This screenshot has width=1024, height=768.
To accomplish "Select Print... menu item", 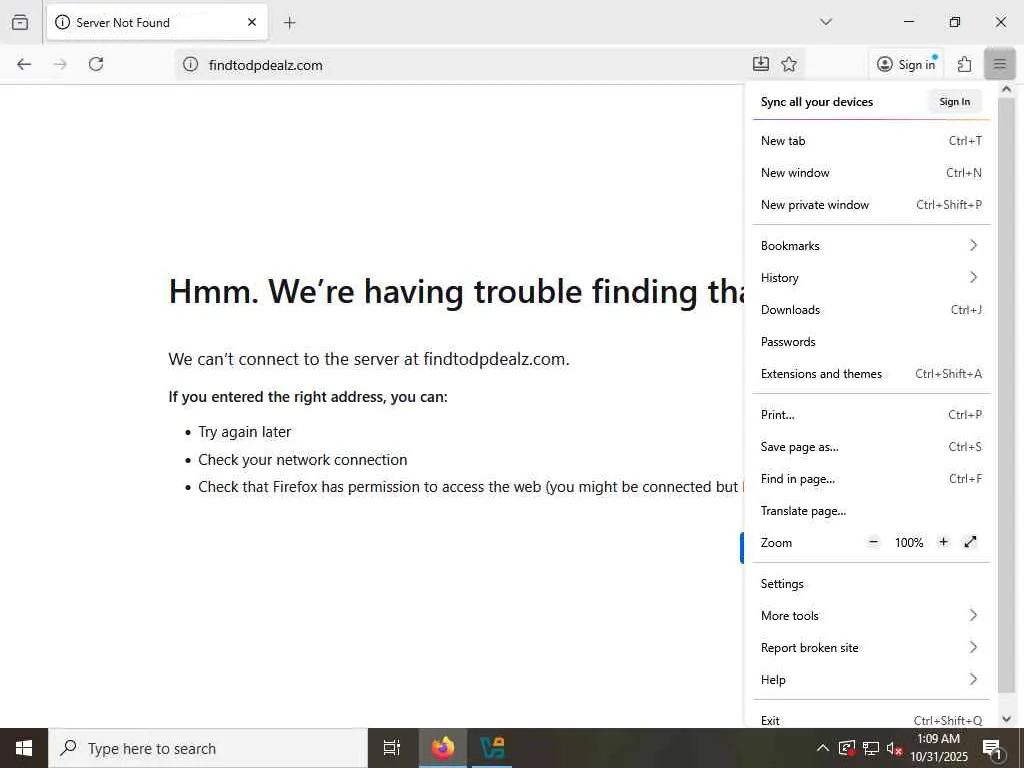I will 871,415.
